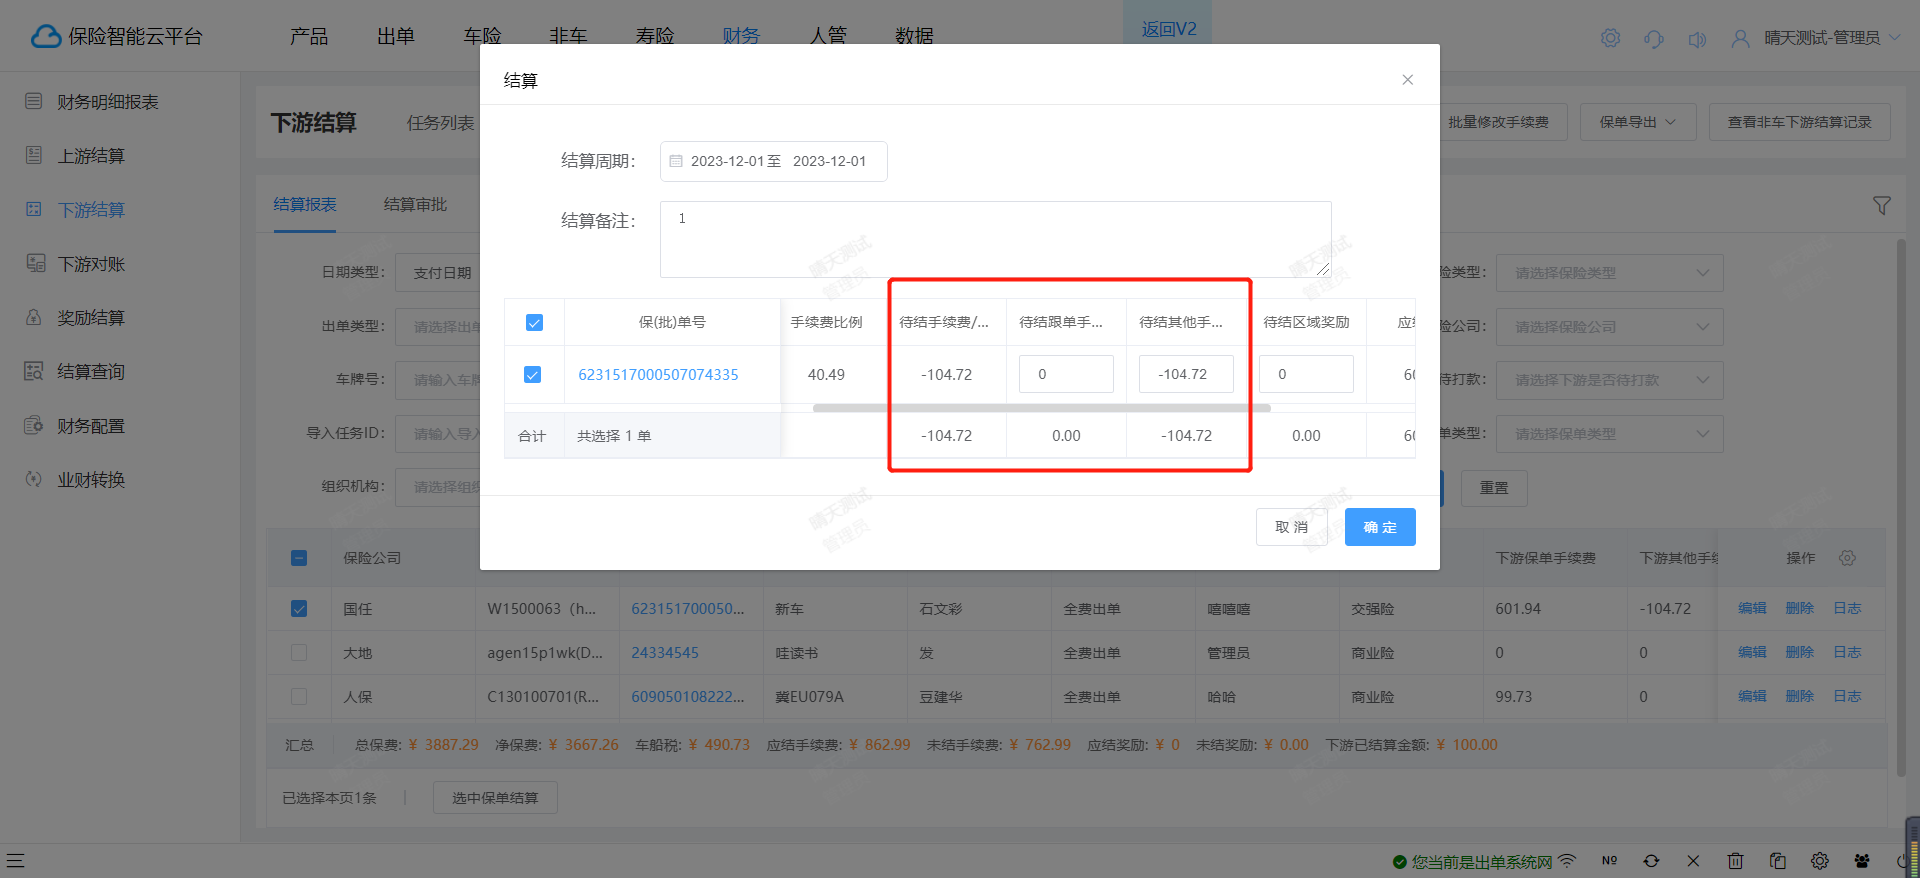The image size is (1920, 878).
Task: Open the 出单类型 select dropdown
Action: pos(438,327)
